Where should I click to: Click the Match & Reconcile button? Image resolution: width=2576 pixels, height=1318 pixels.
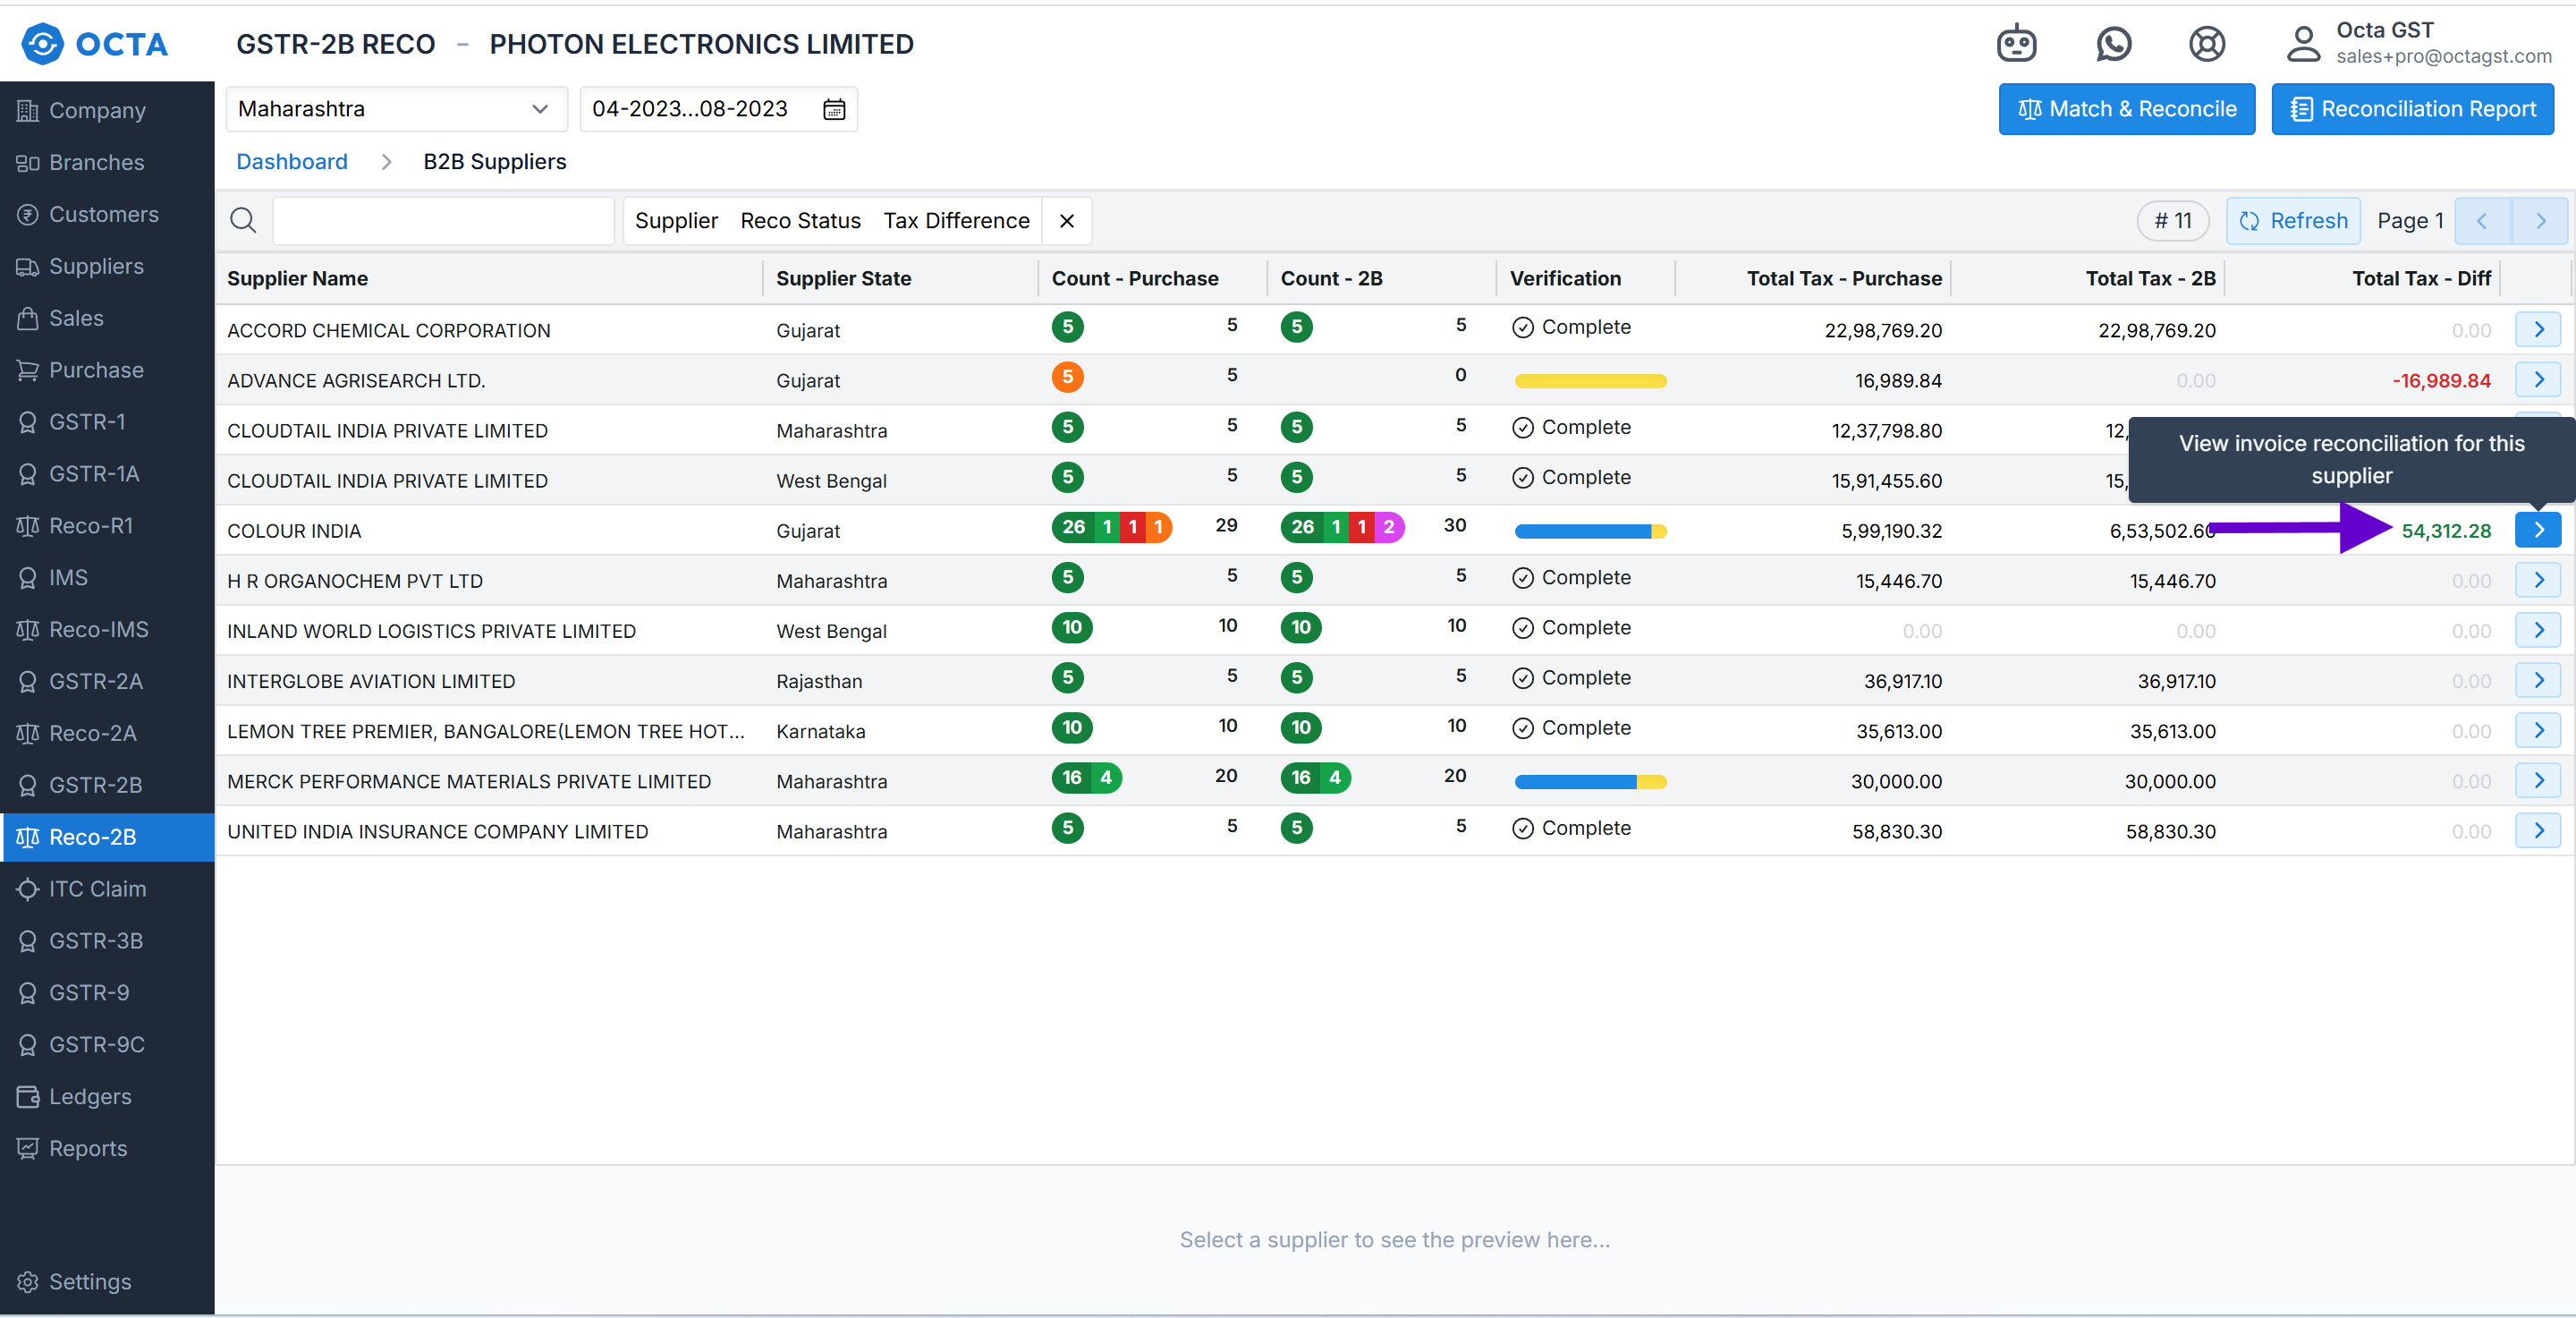coord(2126,109)
